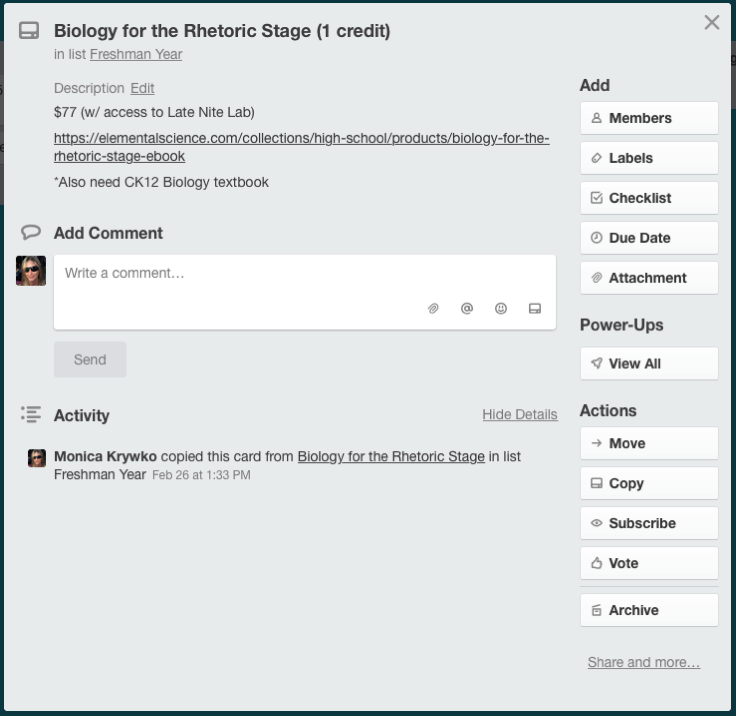This screenshot has width=736, height=716.
Task: Hide Details in Activity section
Action: pos(519,415)
